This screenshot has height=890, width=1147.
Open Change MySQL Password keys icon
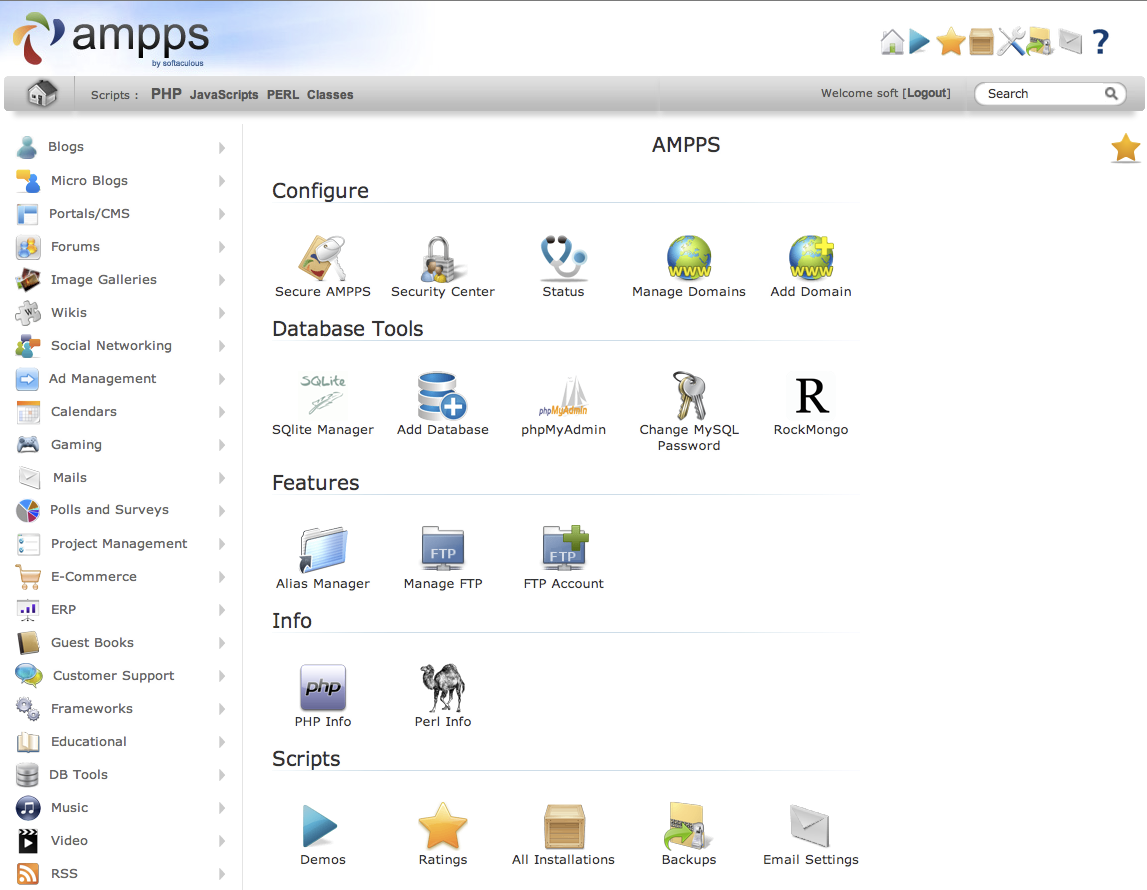tap(689, 395)
